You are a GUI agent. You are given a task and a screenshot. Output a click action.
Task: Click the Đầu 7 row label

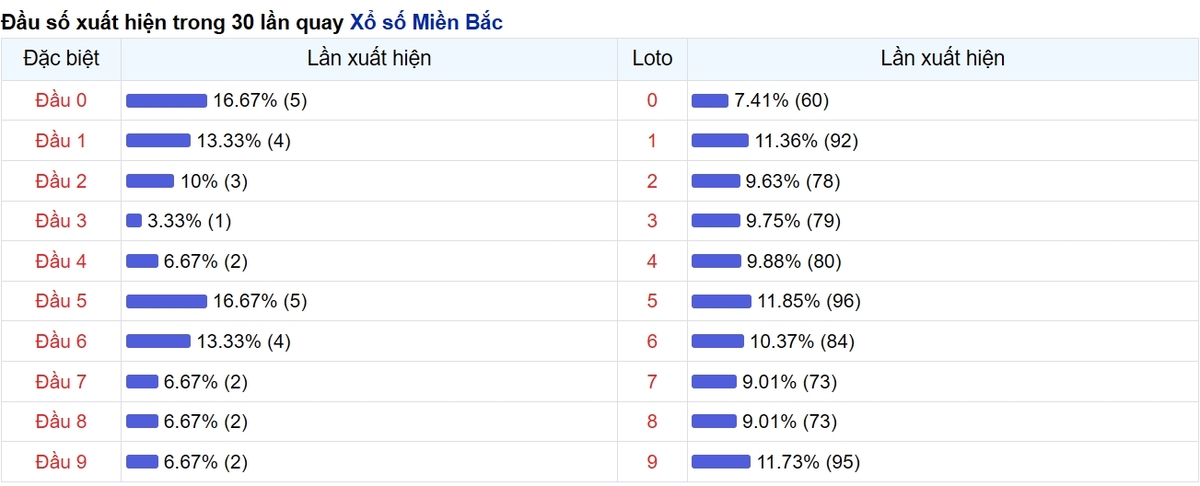point(61,381)
